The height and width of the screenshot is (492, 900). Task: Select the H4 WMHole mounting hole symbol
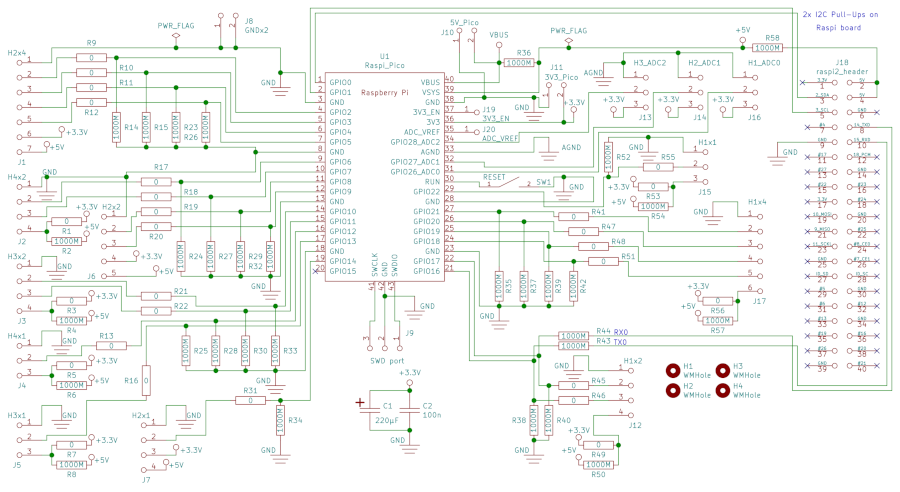pyautogui.click(x=723, y=390)
